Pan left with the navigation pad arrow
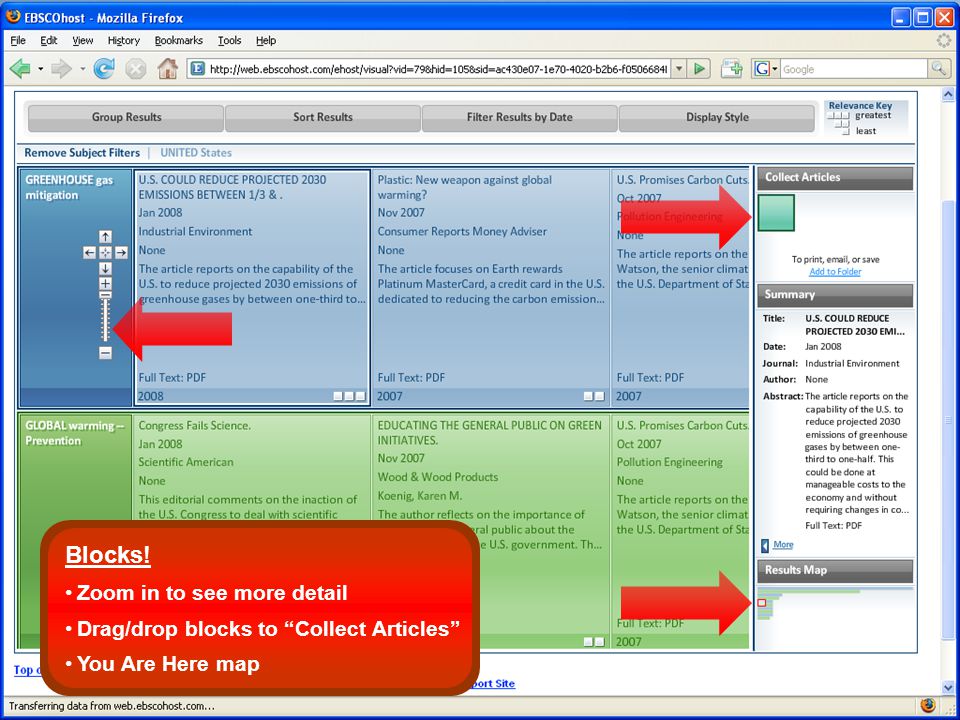This screenshot has height=720, width=960. 89,252
